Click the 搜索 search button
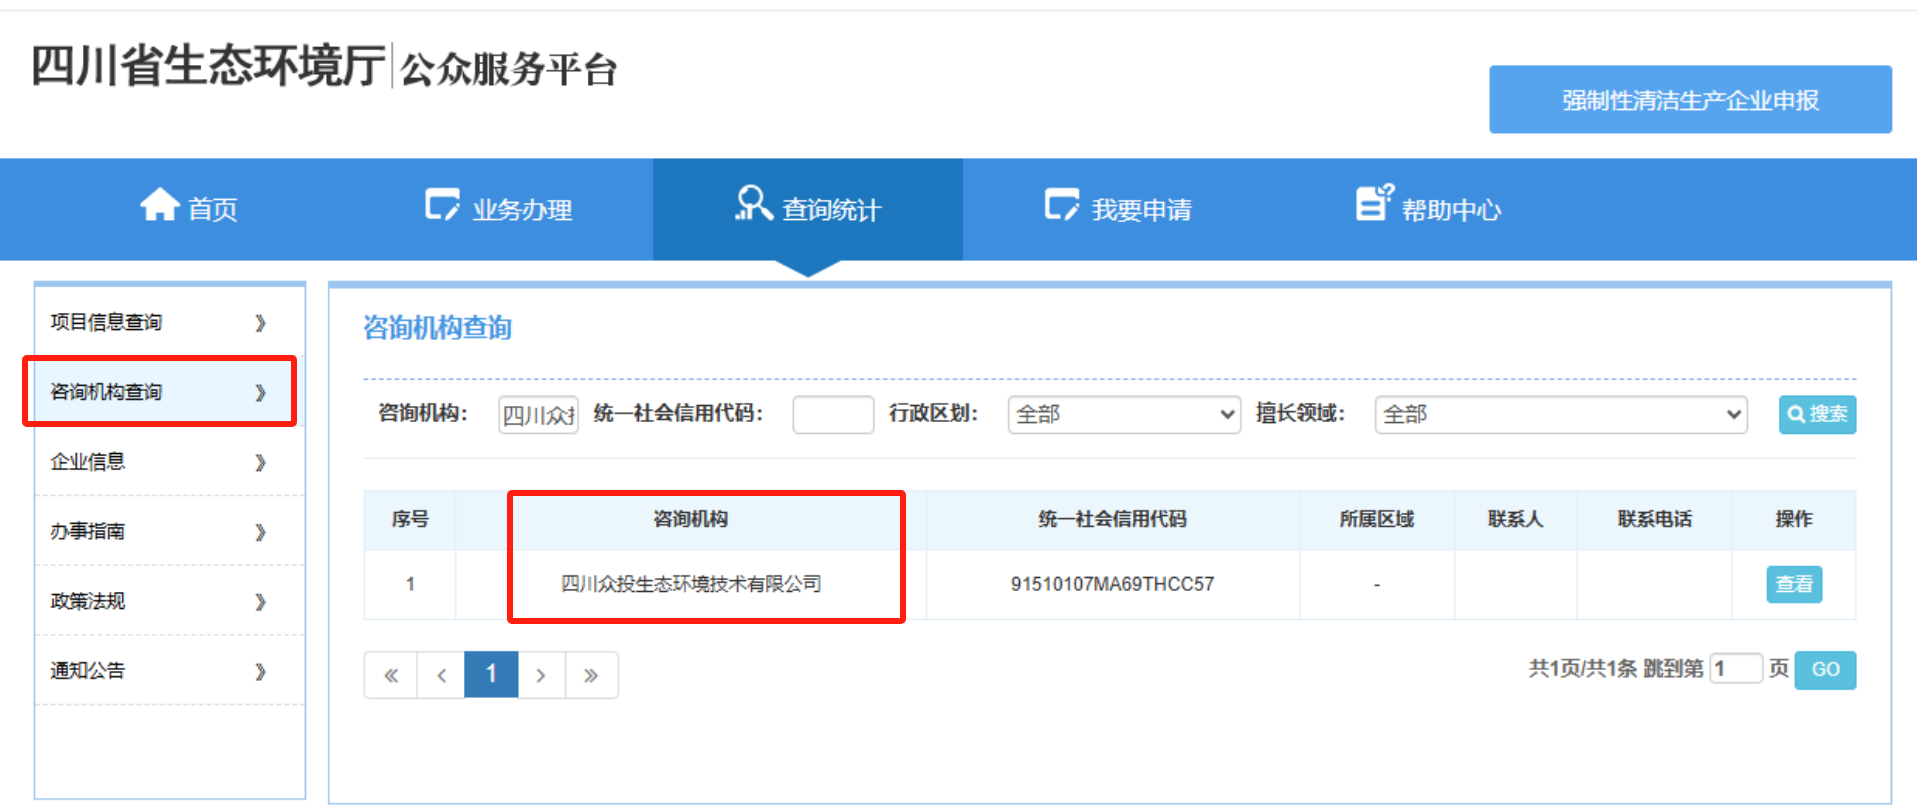The image size is (1918, 808). coord(1816,414)
